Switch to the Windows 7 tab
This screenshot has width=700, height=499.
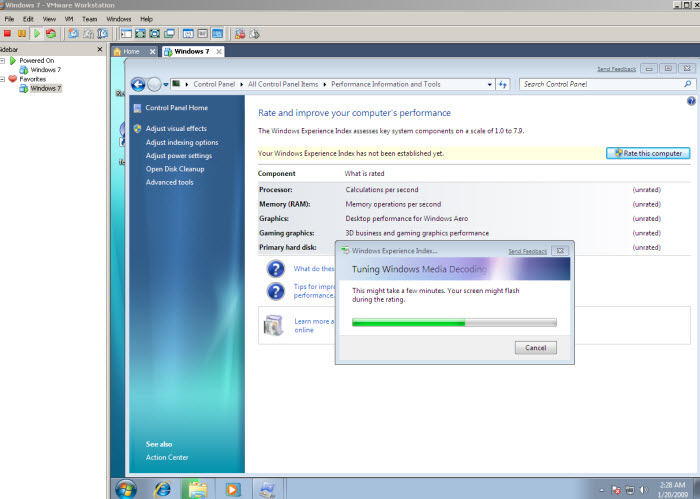click(x=192, y=52)
